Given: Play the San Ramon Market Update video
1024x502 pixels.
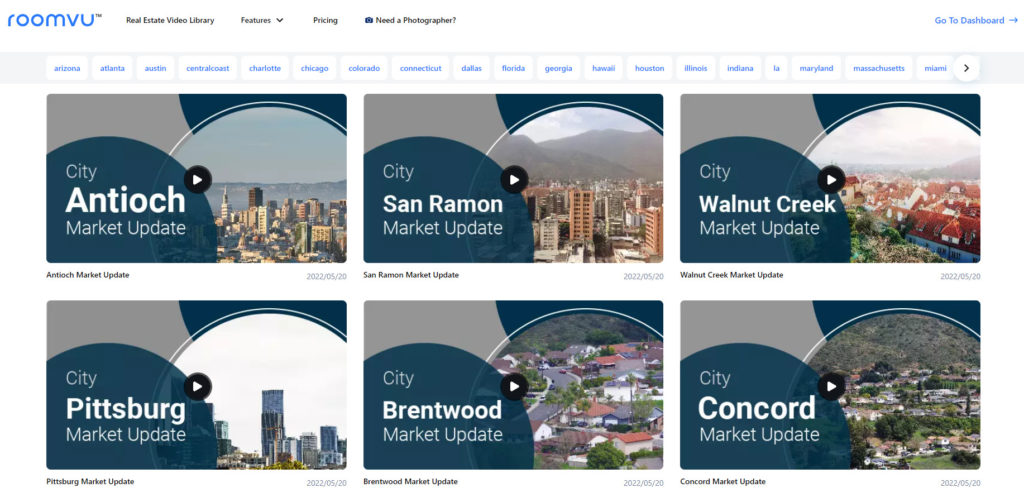Looking at the screenshot, I should click(514, 180).
